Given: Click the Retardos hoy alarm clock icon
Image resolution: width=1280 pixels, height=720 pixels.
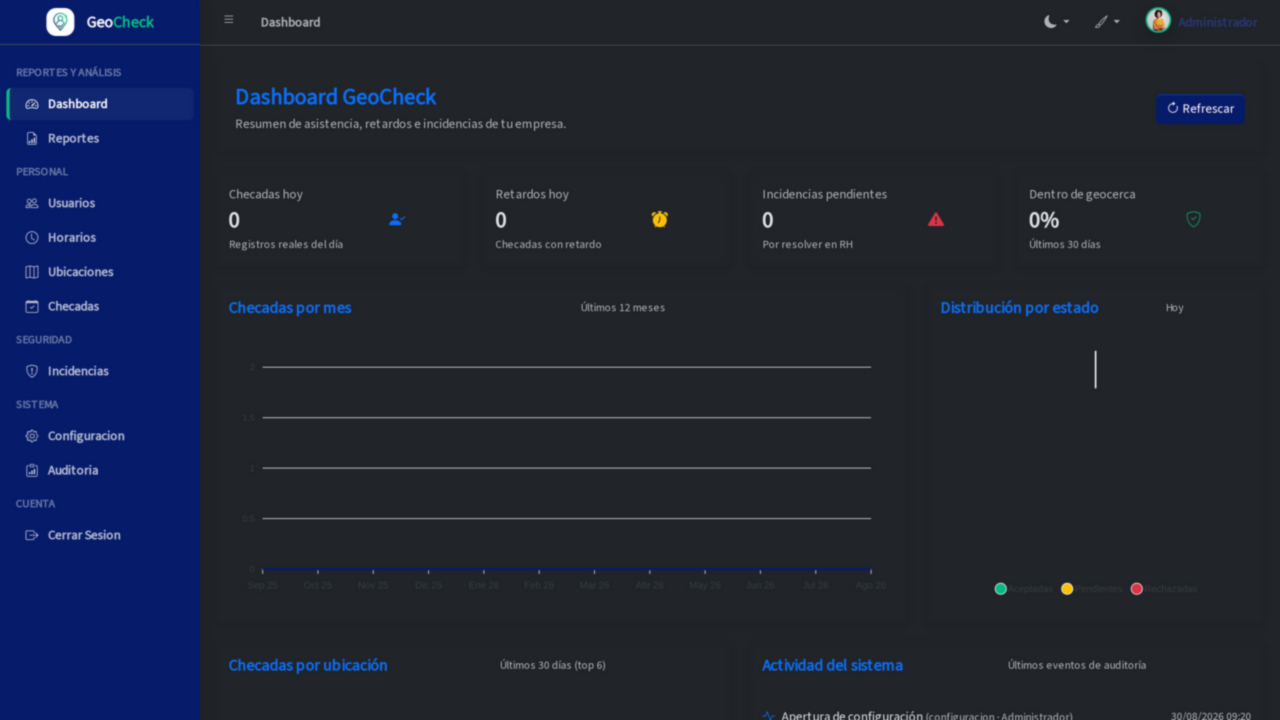Looking at the screenshot, I should [x=660, y=219].
